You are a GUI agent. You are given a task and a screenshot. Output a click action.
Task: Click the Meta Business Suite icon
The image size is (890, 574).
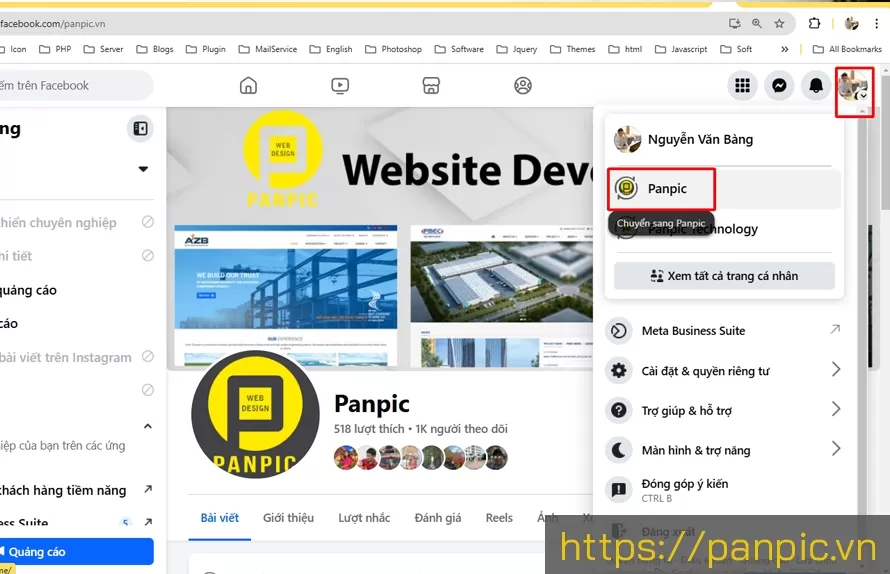point(619,331)
